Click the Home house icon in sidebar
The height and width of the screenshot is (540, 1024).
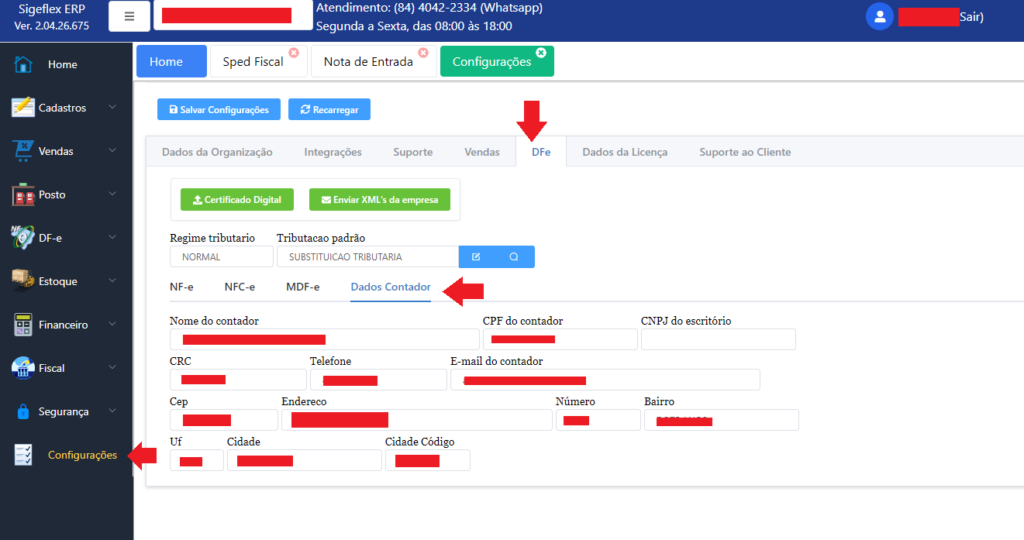click(x=23, y=65)
